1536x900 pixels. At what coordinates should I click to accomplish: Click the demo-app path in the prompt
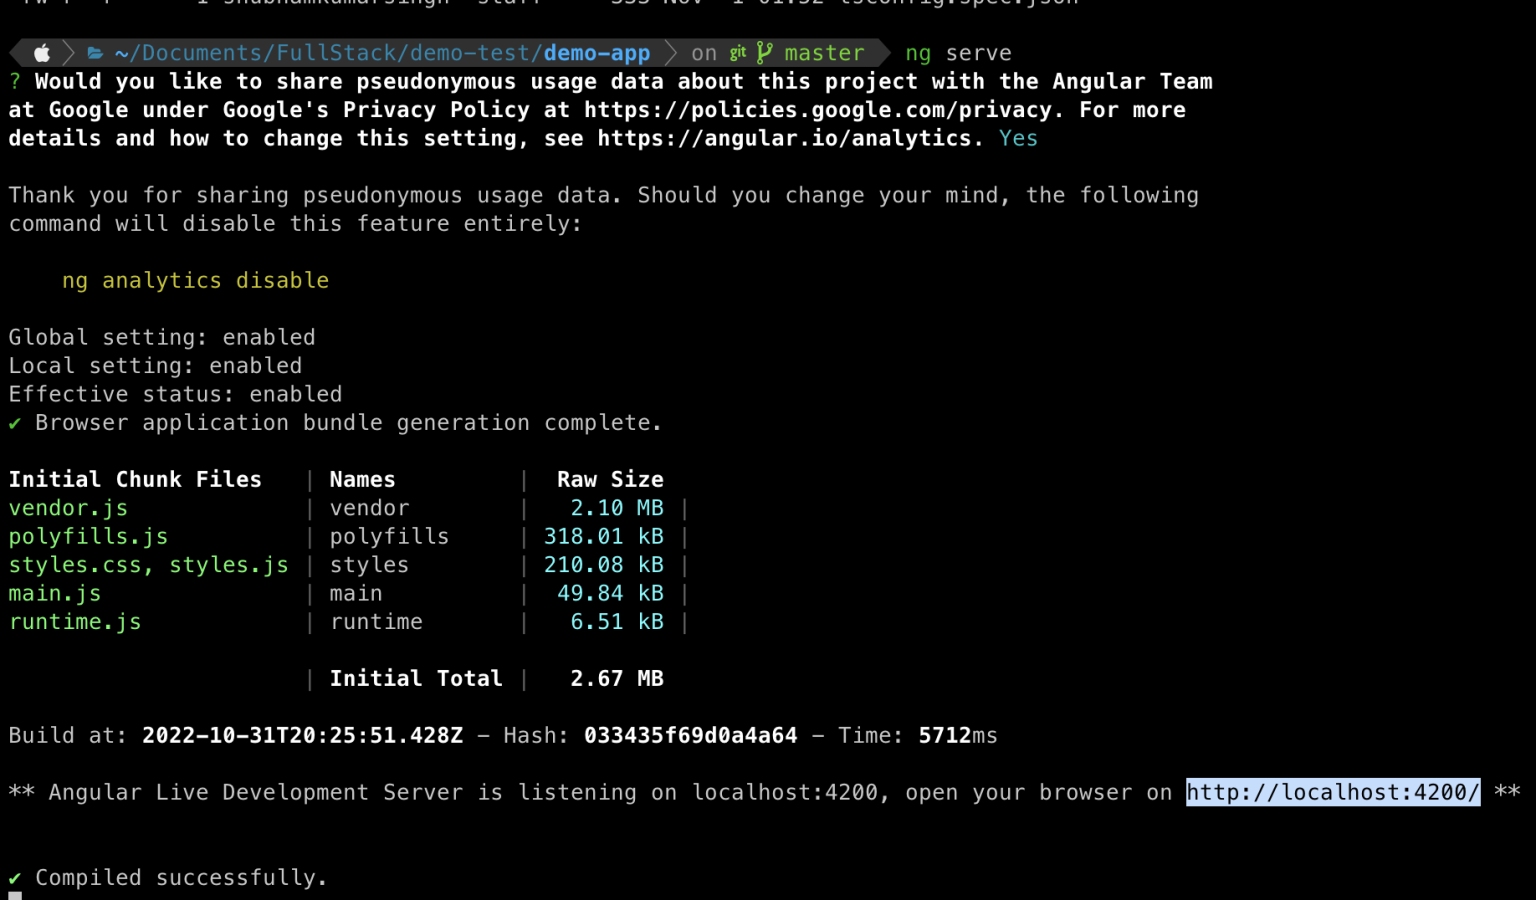point(597,53)
